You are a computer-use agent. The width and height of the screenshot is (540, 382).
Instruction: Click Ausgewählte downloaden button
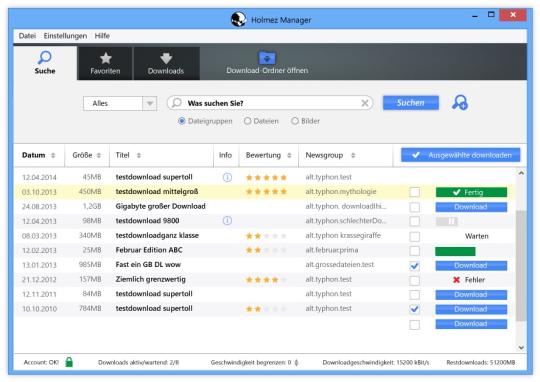460,155
